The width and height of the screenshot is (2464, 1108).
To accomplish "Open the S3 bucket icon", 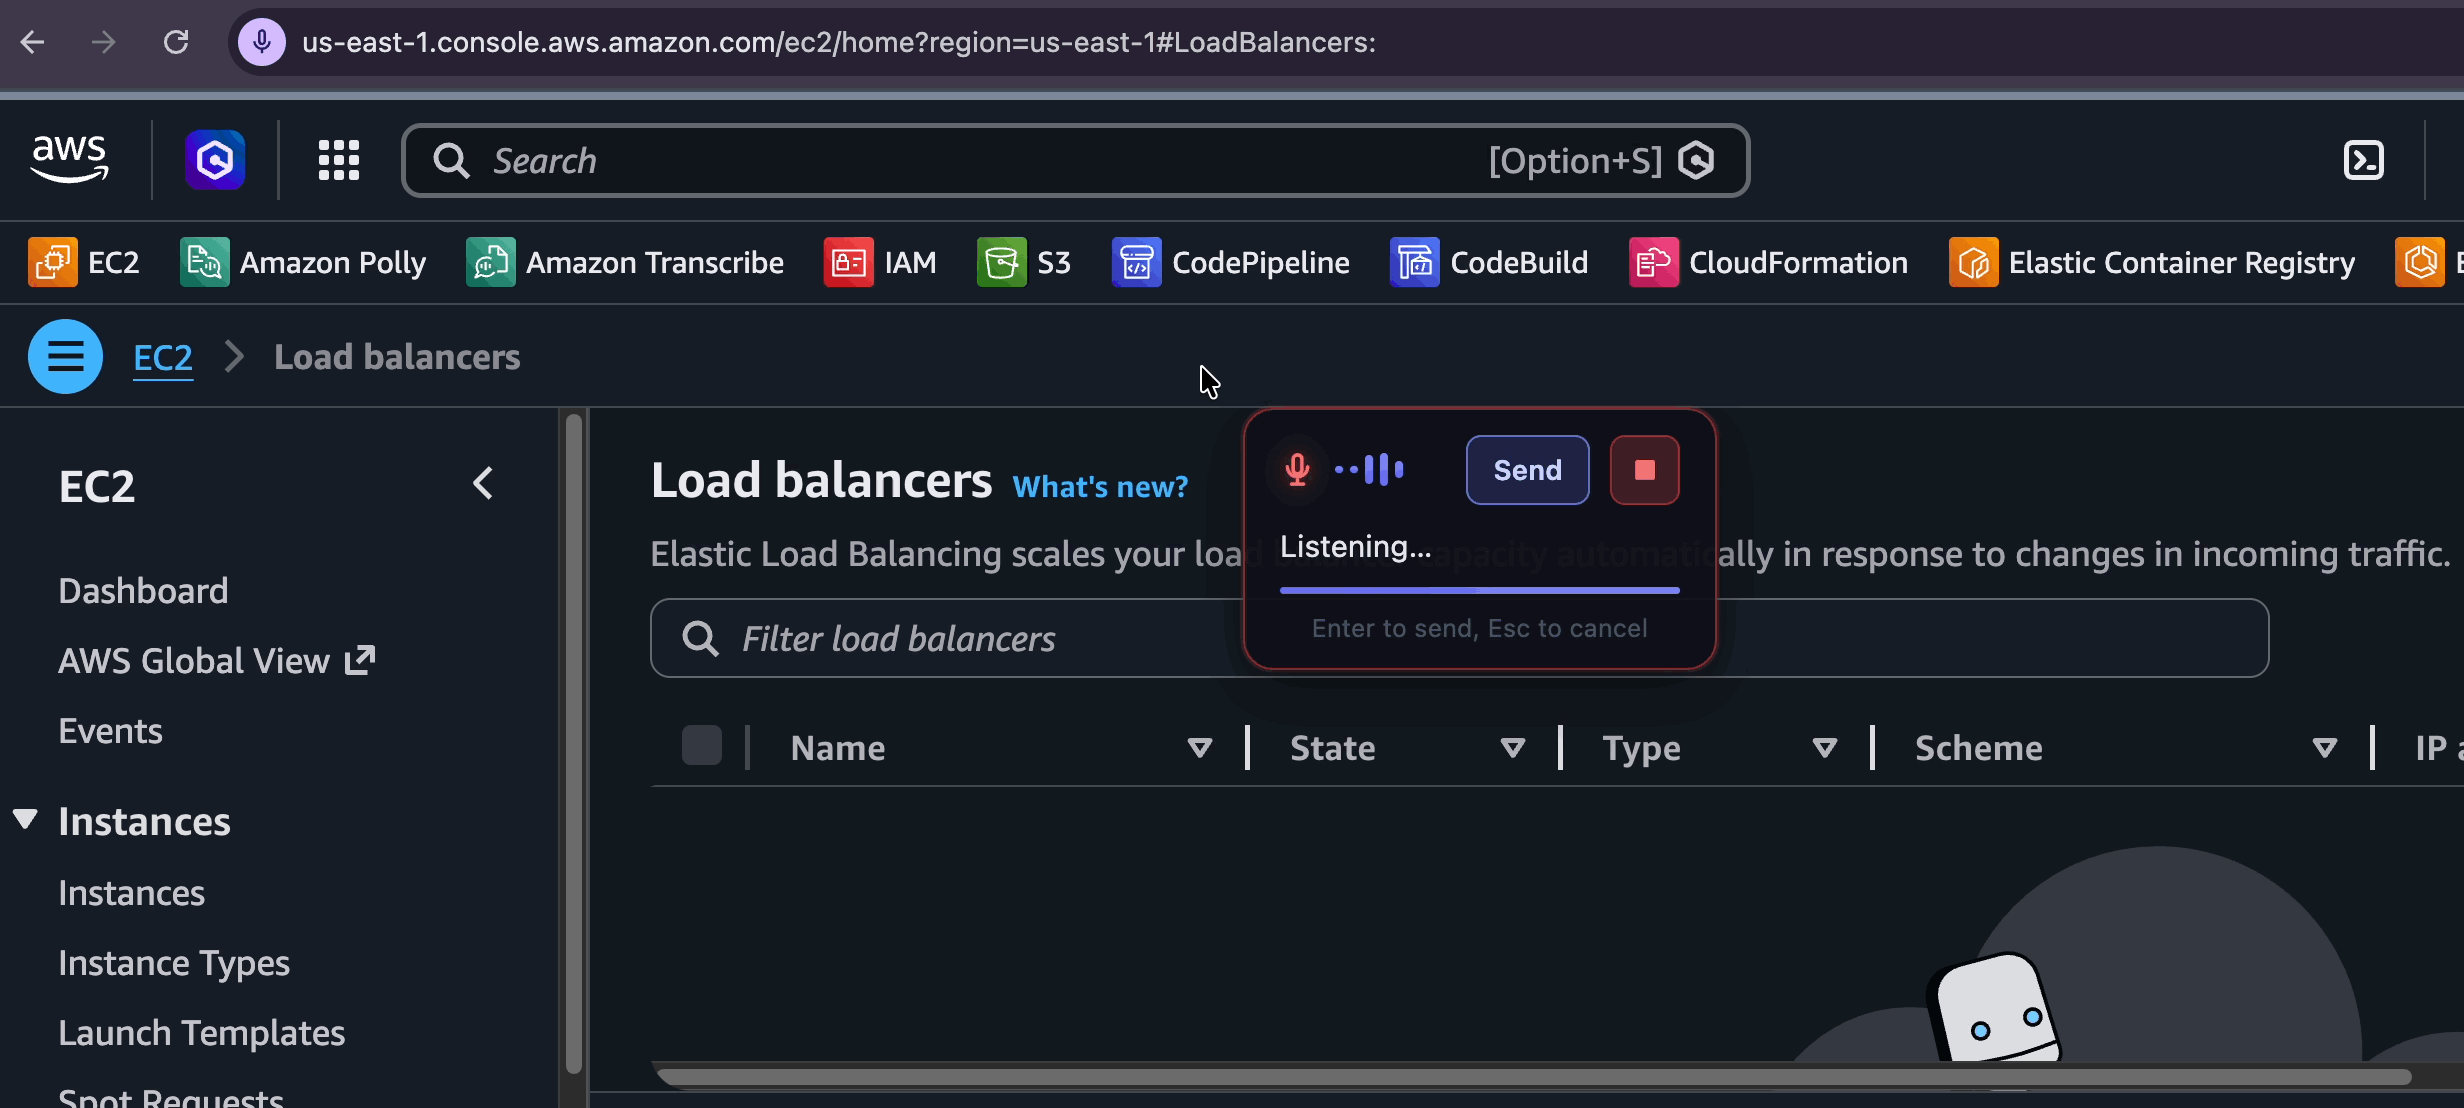I will tap(999, 262).
